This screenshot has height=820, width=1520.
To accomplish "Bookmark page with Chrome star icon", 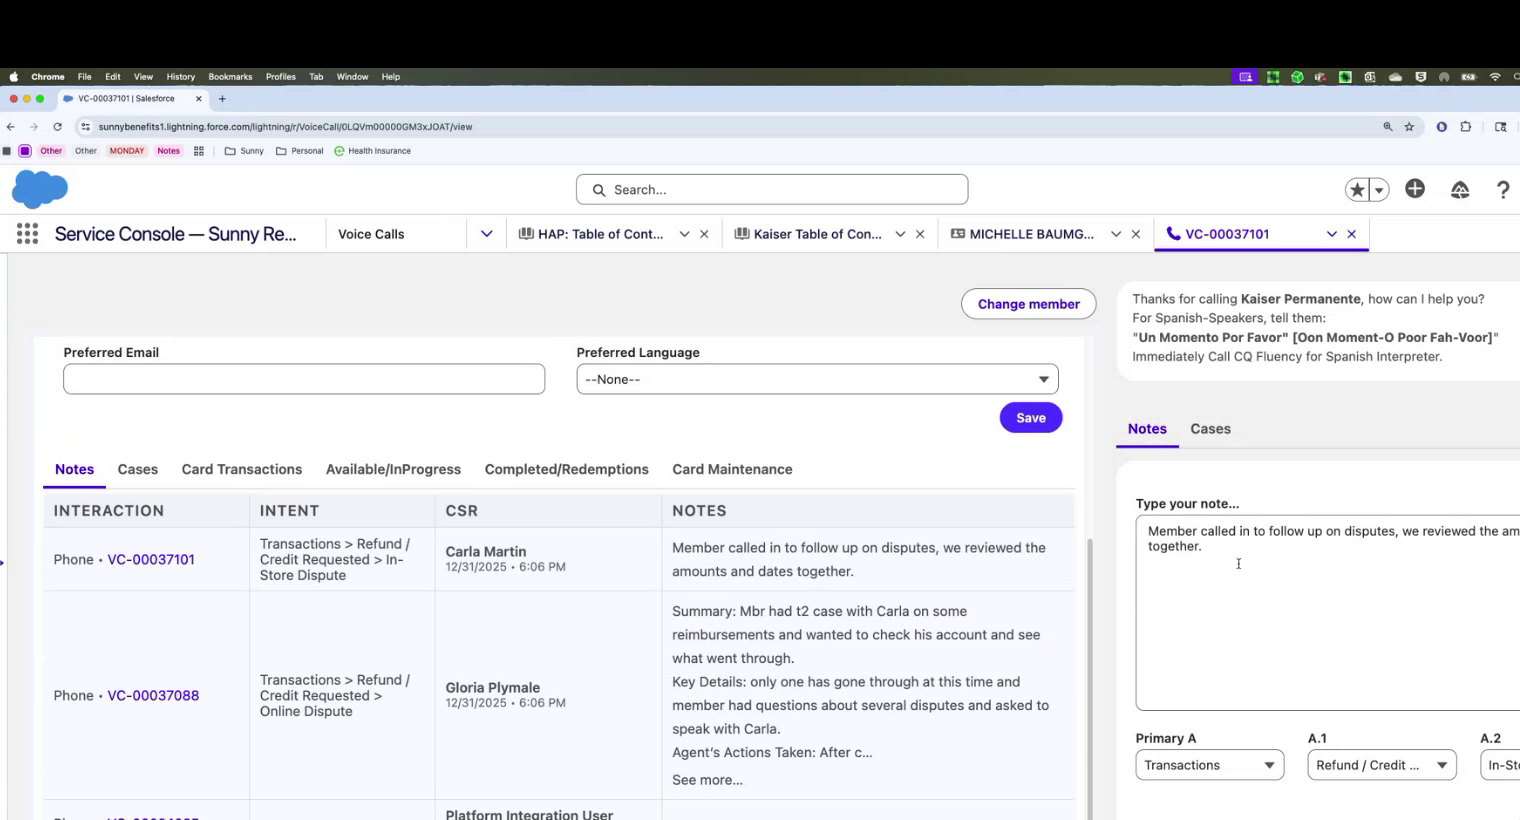I will [x=1409, y=127].
